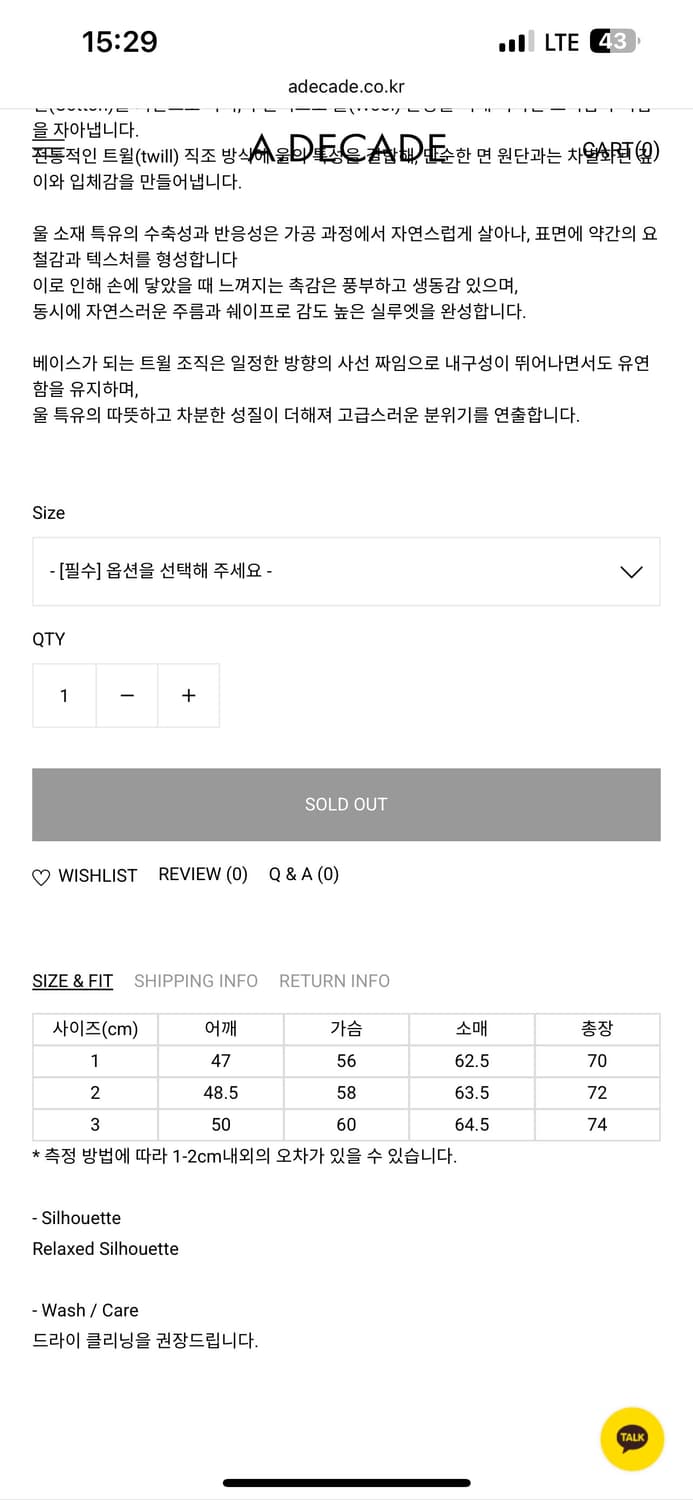The height and width of the screenshot is (1500, 693).
Task: Decrease quantity with the minus button
Action: pos(127,695)
